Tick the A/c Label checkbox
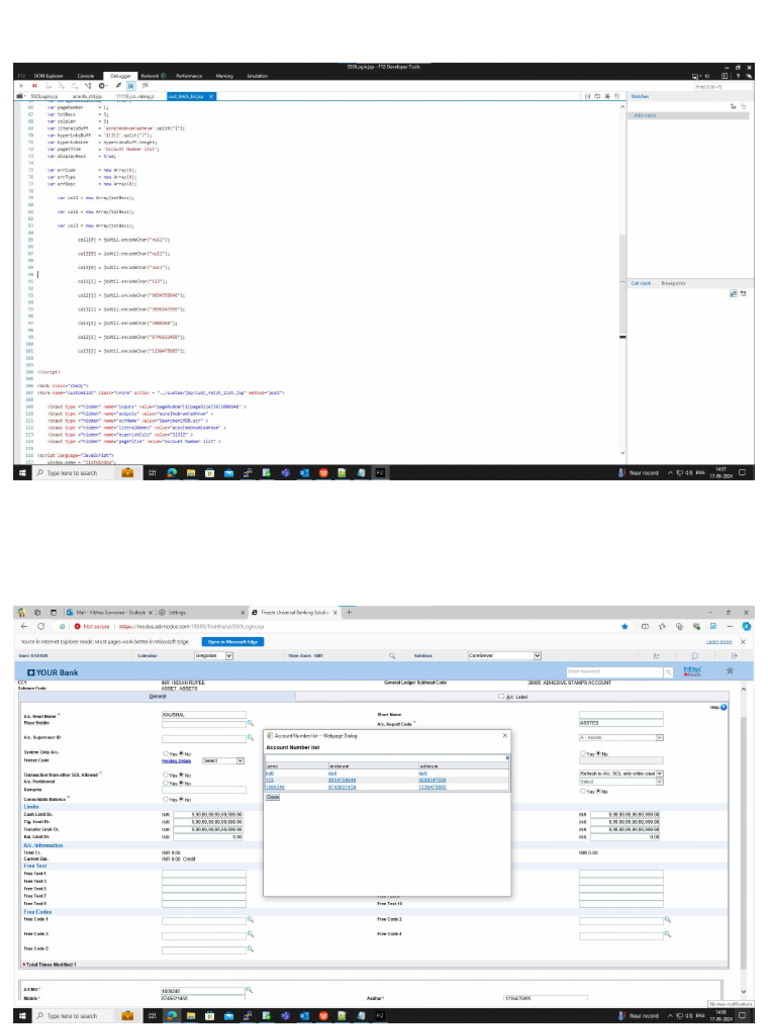This screenshot has height=1024, width=768. click(x=502, y=697)
